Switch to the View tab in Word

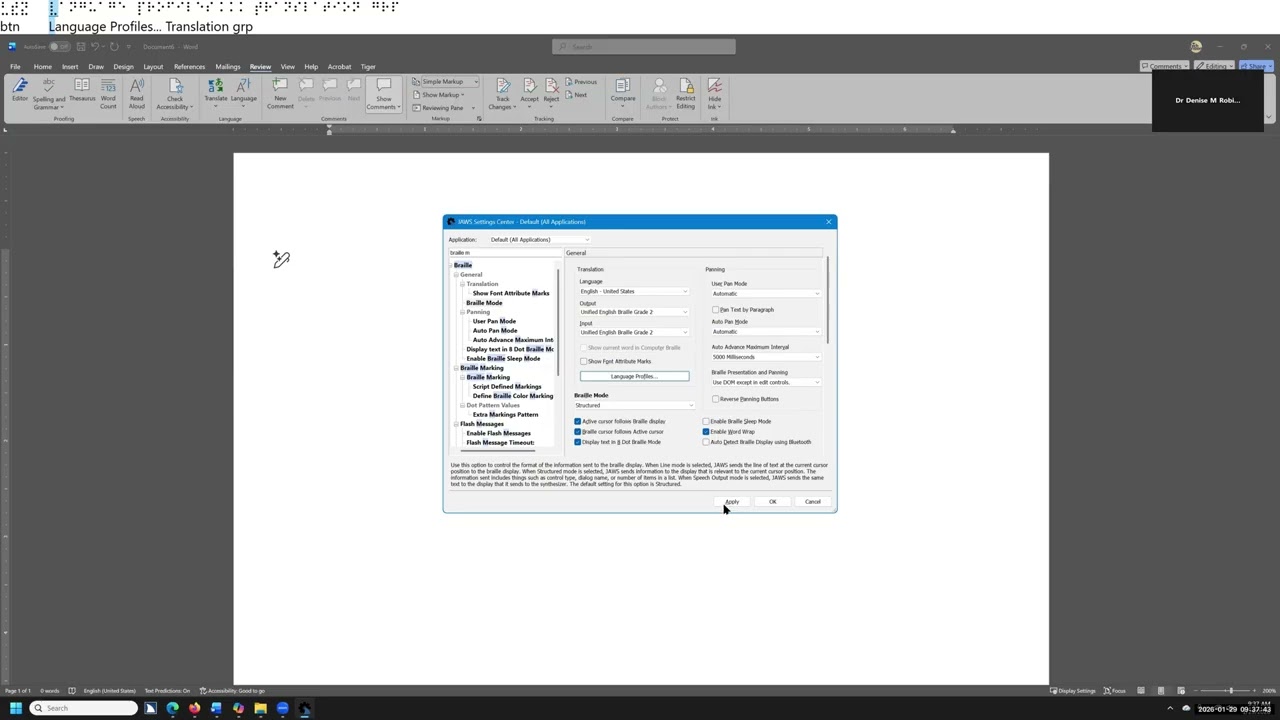287,67
